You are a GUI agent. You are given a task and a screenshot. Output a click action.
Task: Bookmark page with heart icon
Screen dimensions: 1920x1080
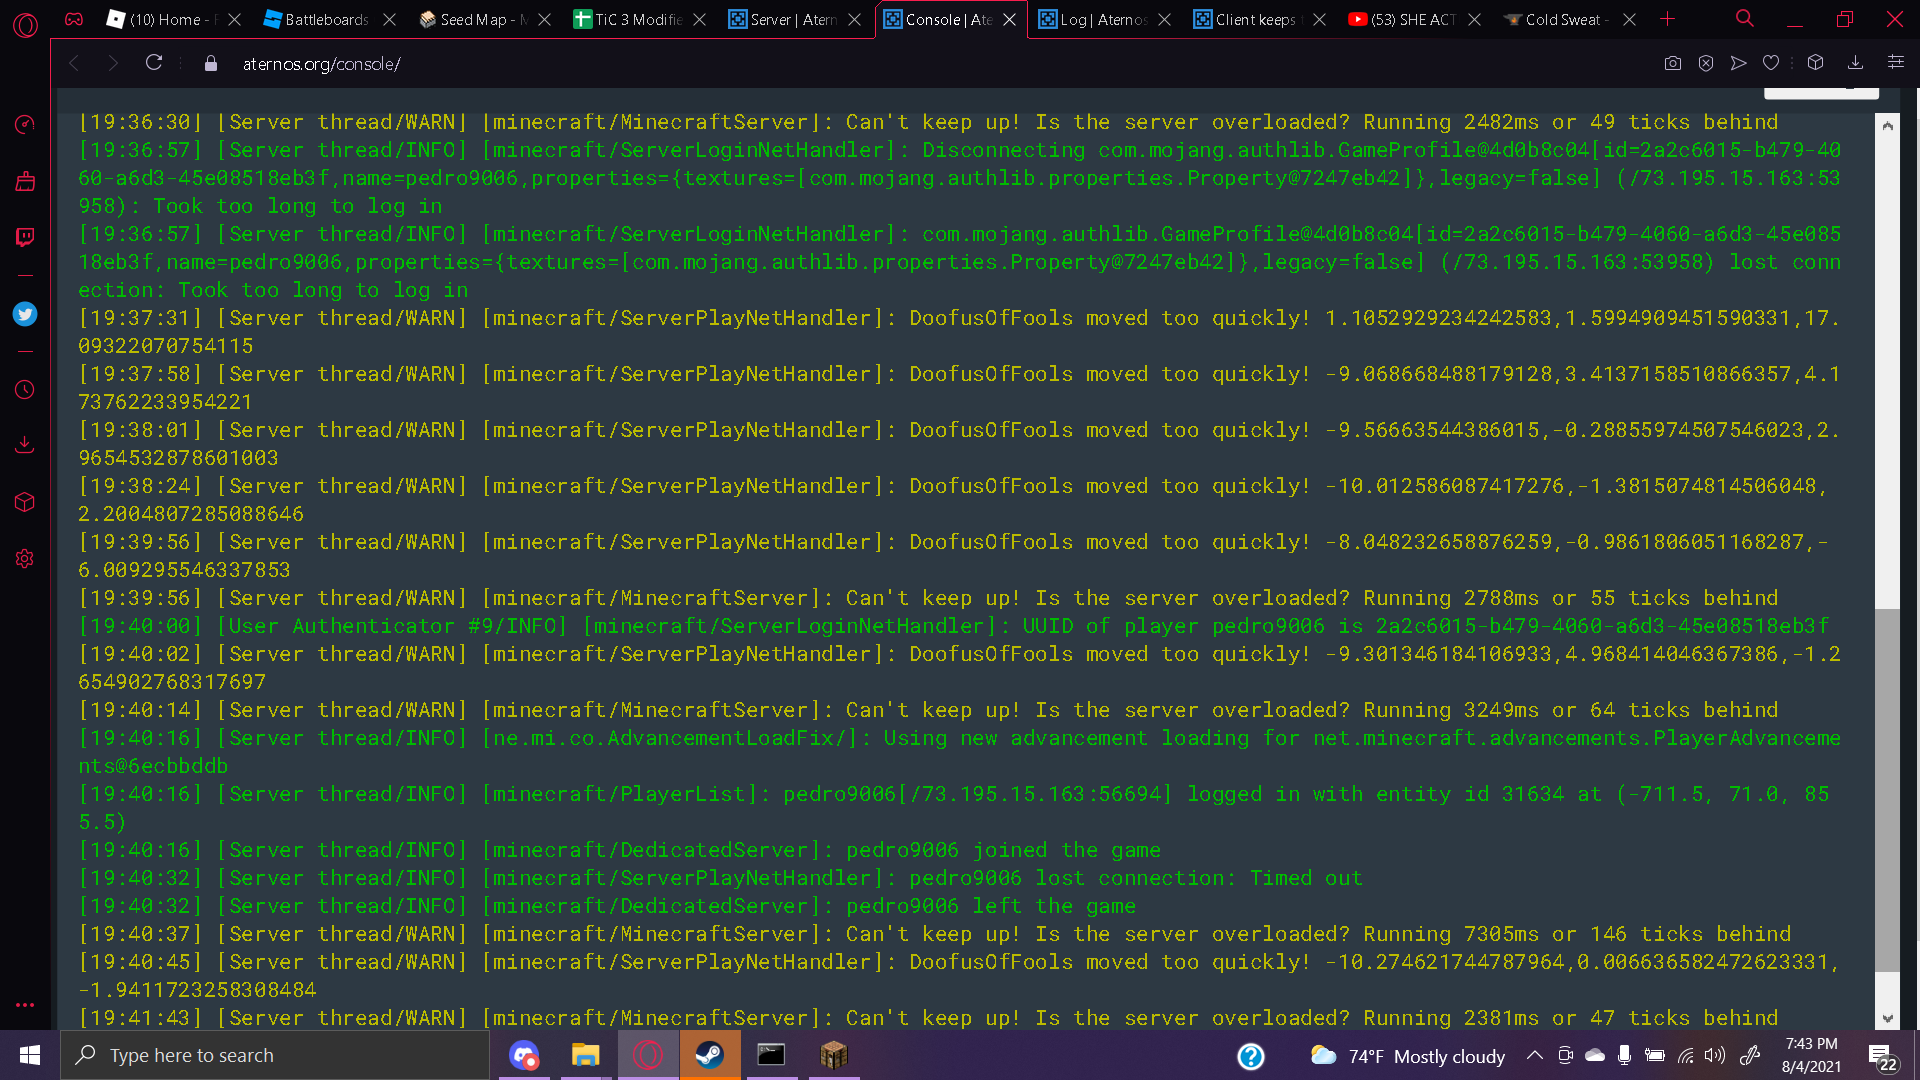[1771, 63]
